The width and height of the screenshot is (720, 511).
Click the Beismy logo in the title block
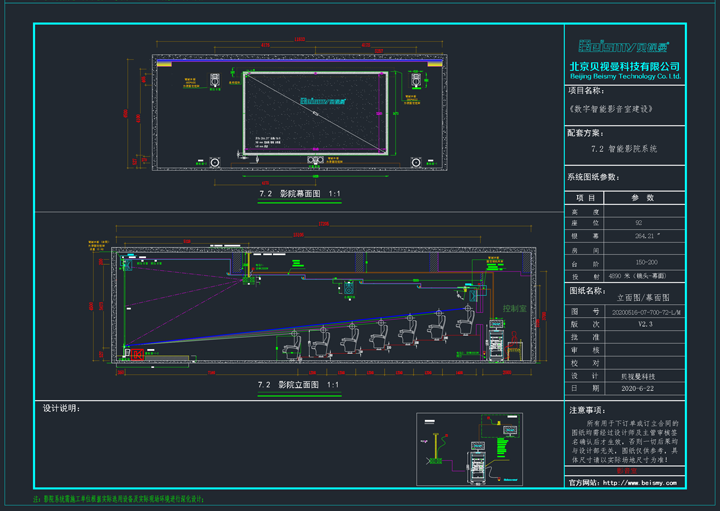[x=624, y=46]
